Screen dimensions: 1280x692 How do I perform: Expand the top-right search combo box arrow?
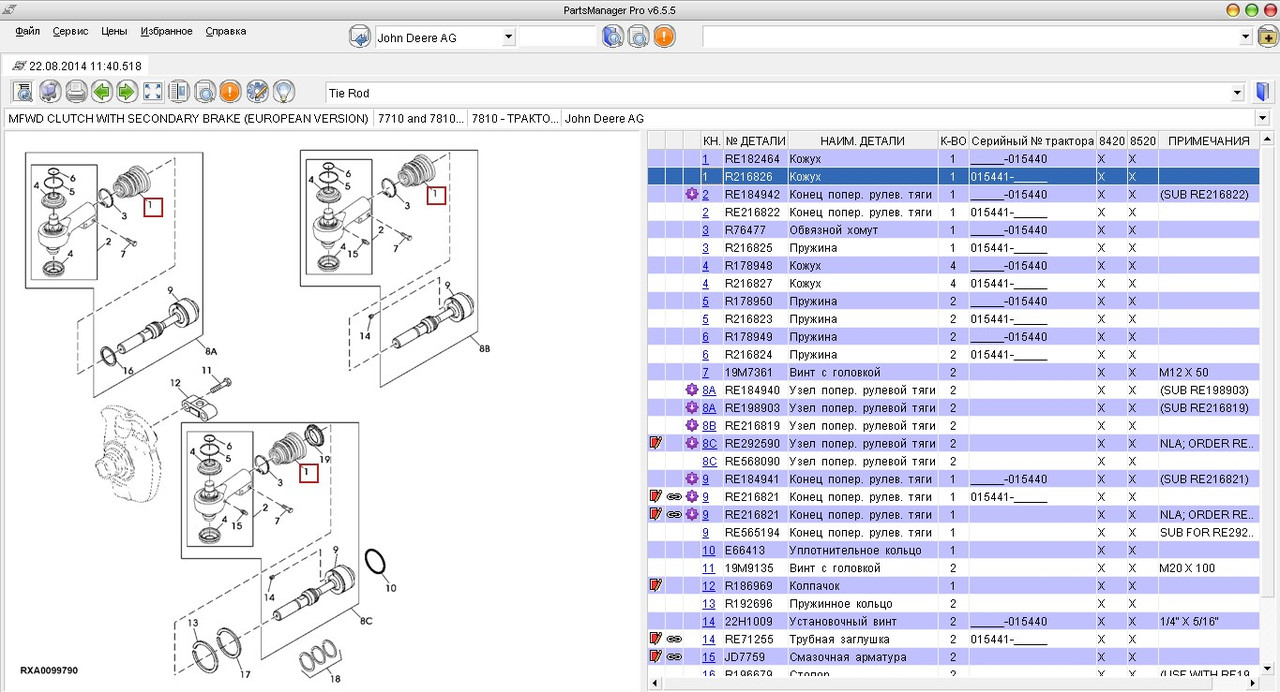(1246, 37)
